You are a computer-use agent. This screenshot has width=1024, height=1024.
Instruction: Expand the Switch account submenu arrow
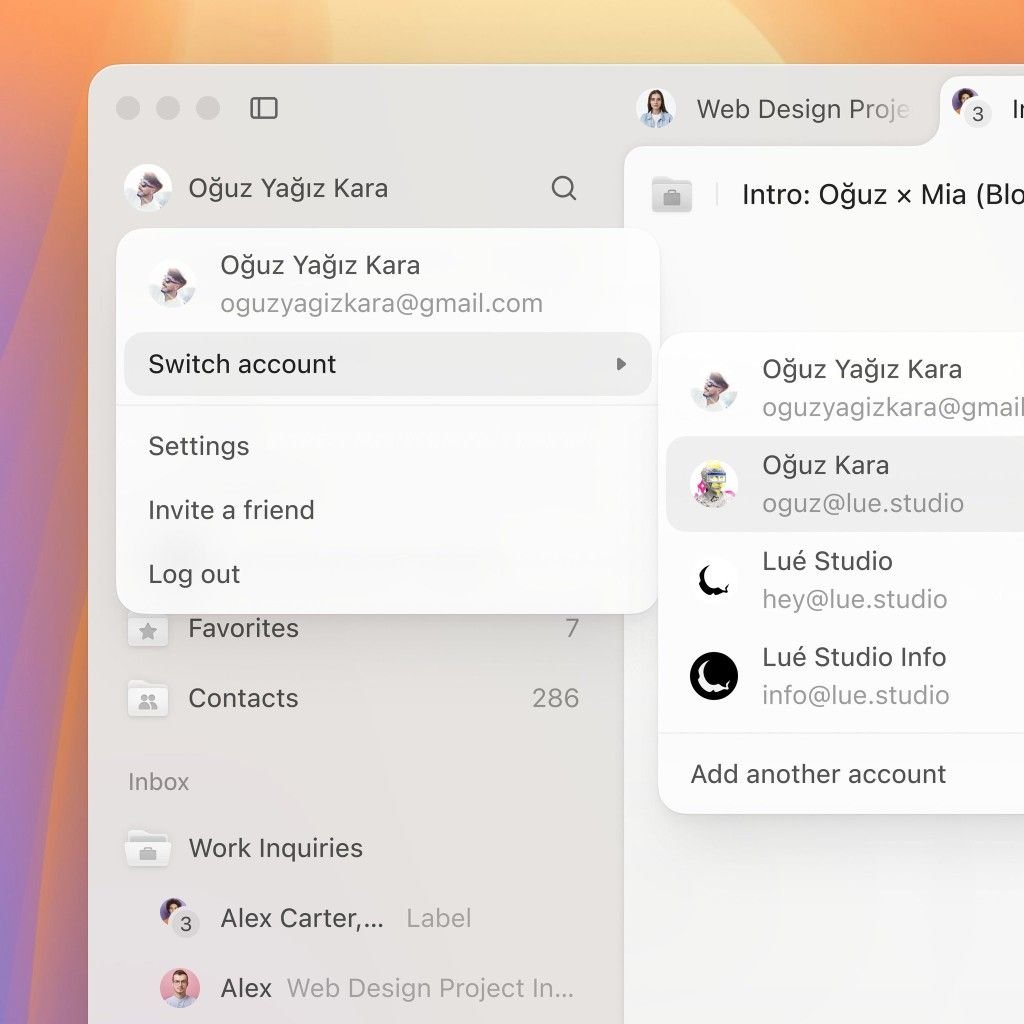(621, 364)
